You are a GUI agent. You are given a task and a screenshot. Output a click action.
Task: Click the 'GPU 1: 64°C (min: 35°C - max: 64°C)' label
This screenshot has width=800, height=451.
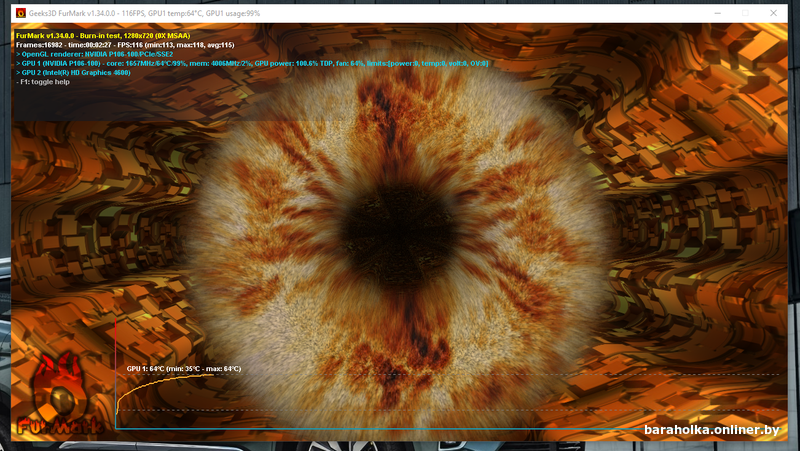tap(184, 368)
